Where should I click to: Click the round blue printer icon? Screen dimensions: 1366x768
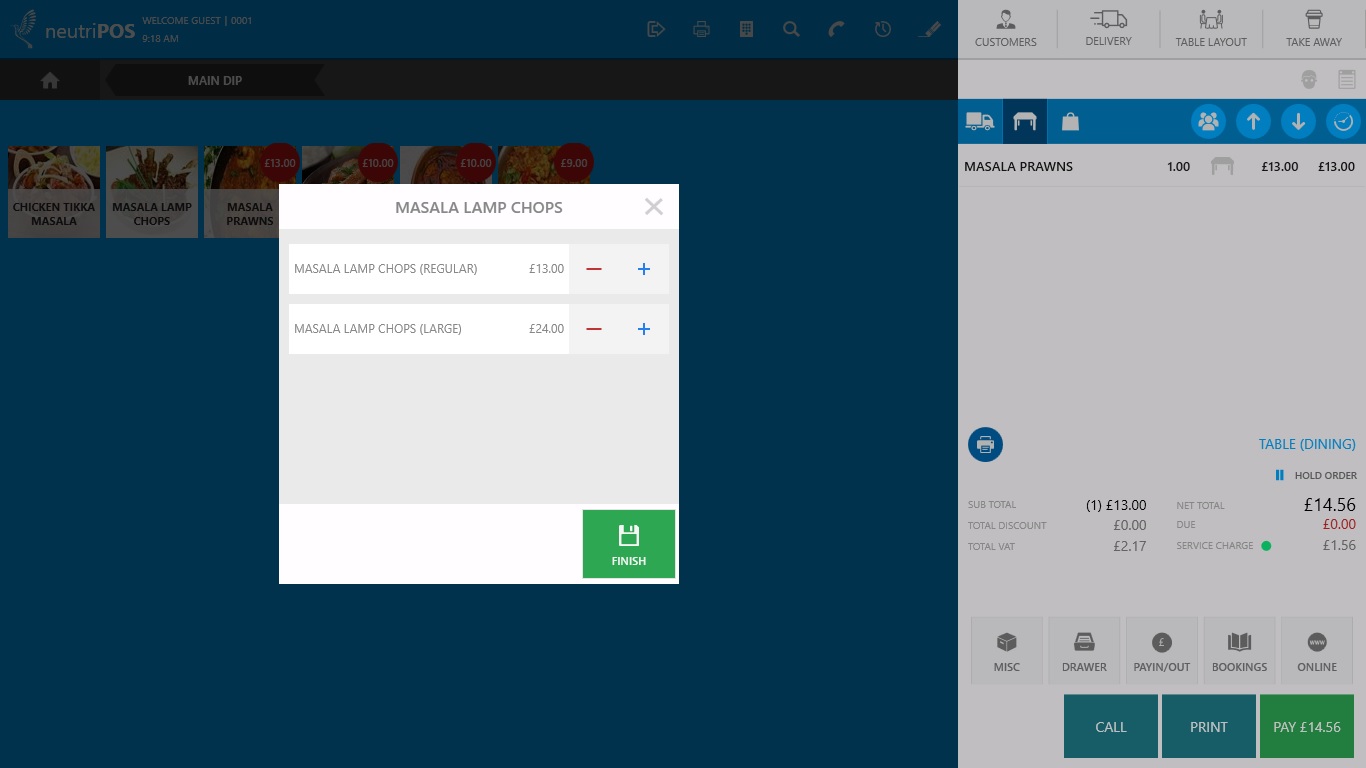point(985,444)
